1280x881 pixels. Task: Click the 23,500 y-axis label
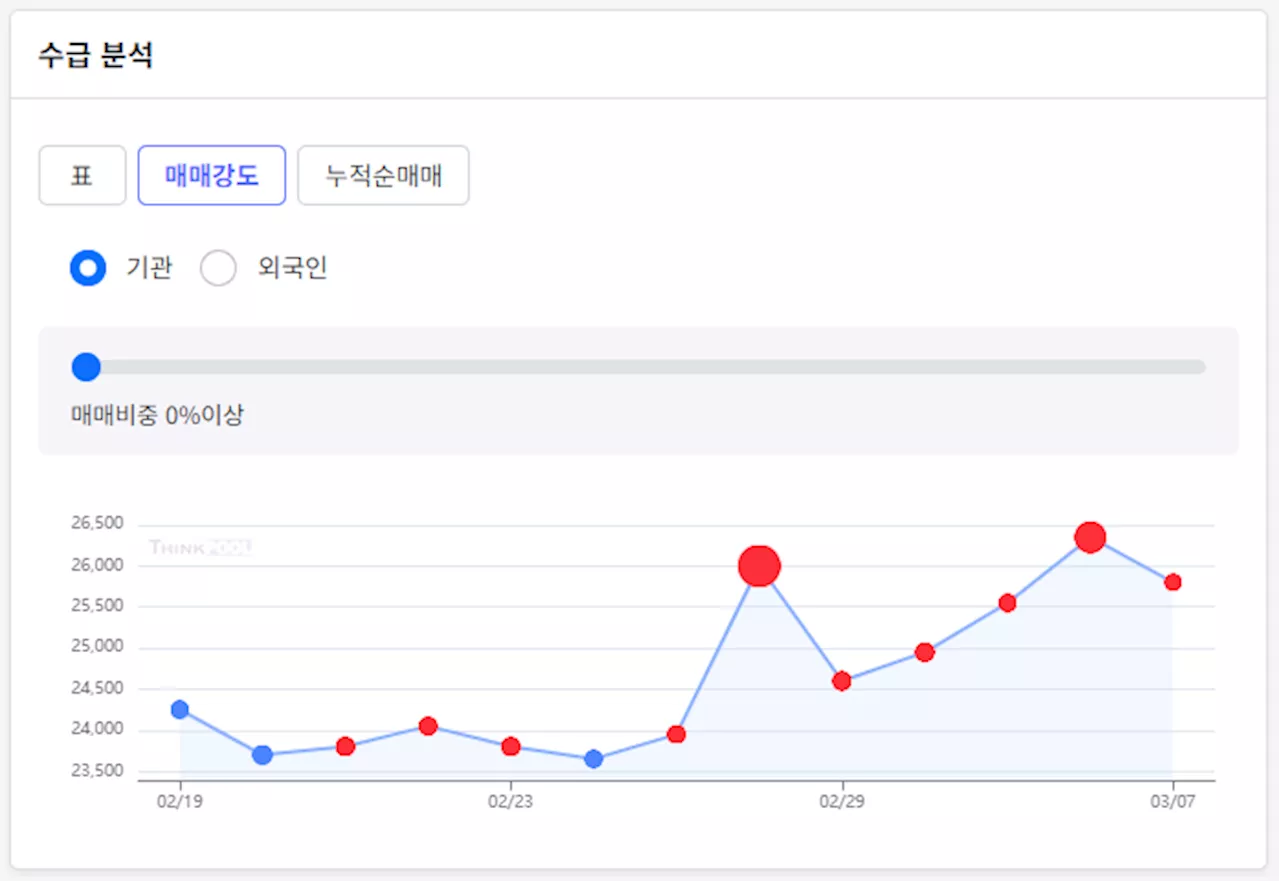[x=97, y=770]
